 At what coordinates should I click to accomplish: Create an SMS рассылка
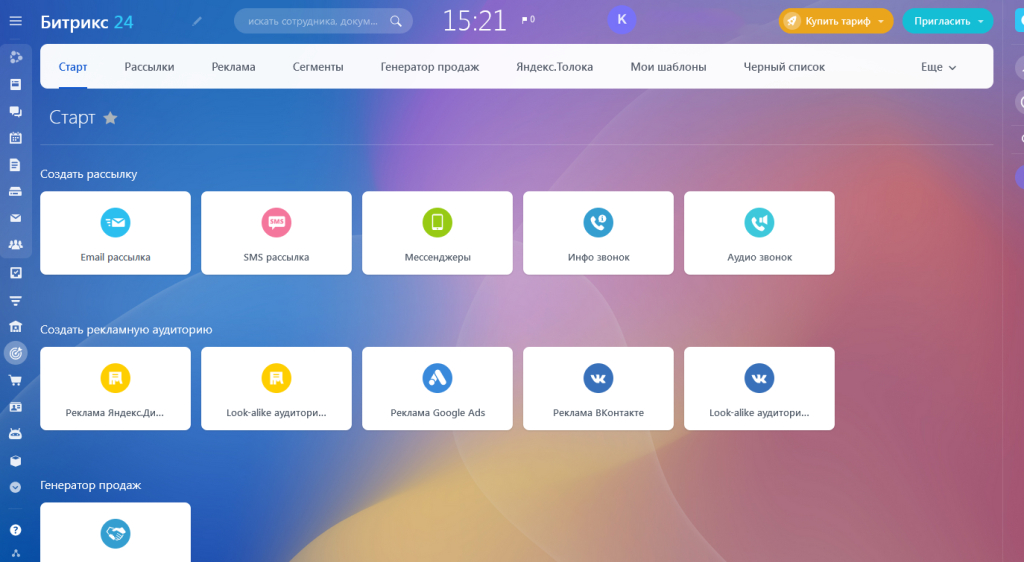tap(276, 233)
